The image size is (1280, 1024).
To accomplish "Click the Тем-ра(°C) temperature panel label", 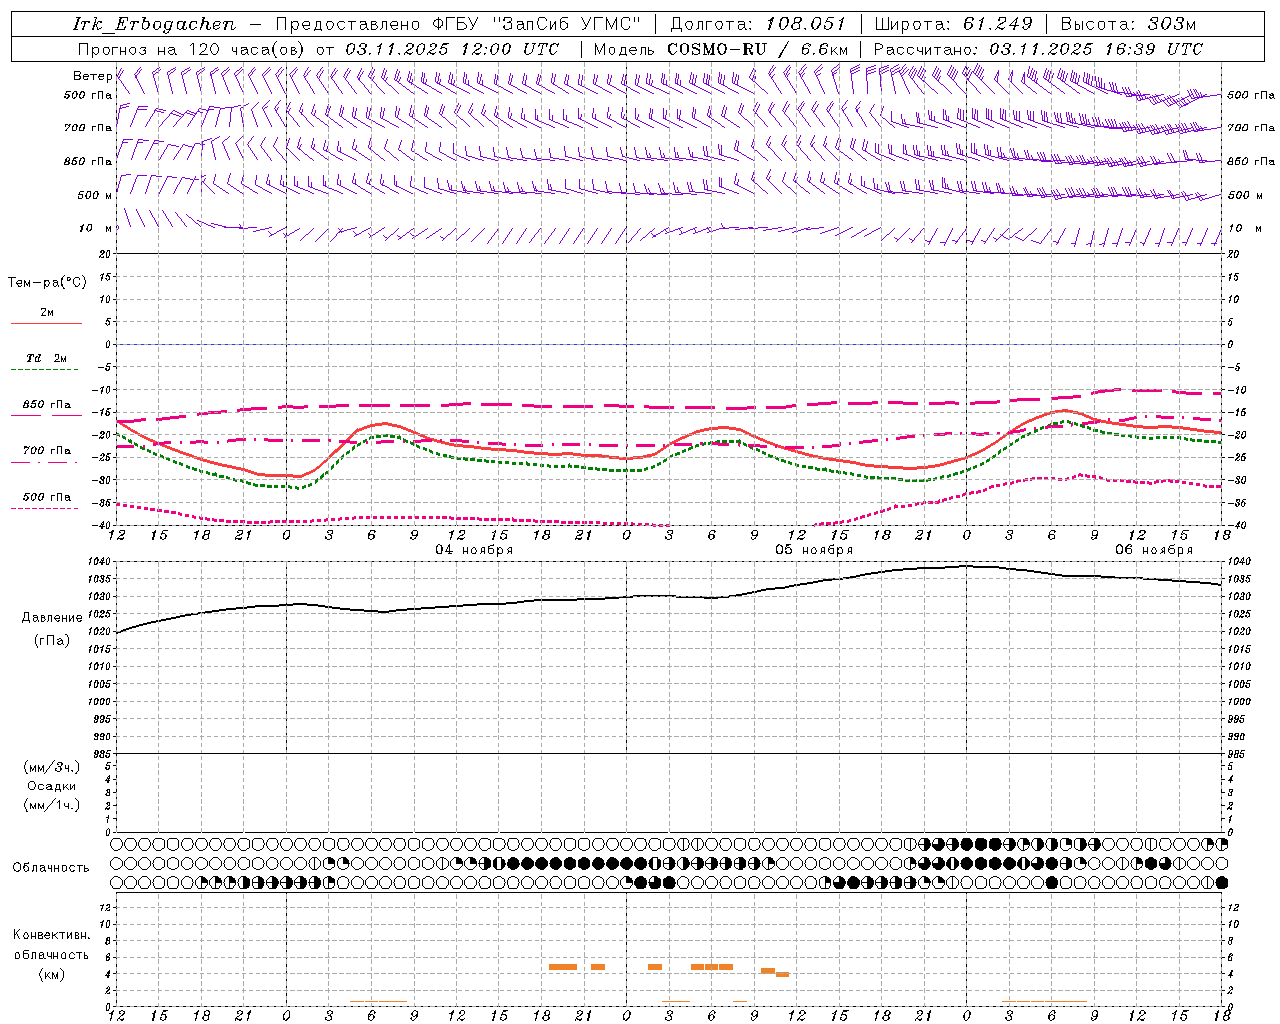I will tap(47, 283).
